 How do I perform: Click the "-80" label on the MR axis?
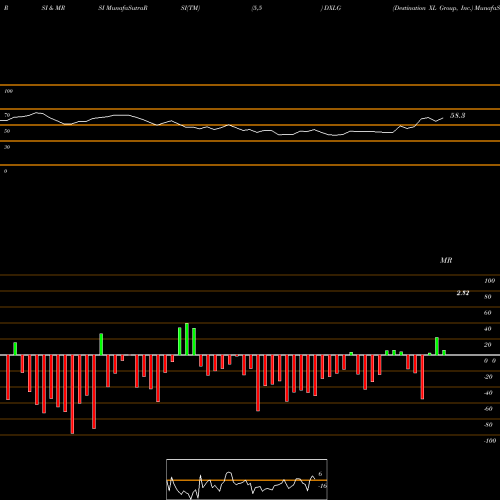click(488, 425)
